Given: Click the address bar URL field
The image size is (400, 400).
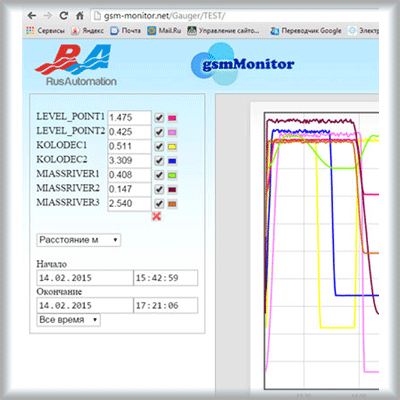Looking at the screenshot, I should click(233, 16).
